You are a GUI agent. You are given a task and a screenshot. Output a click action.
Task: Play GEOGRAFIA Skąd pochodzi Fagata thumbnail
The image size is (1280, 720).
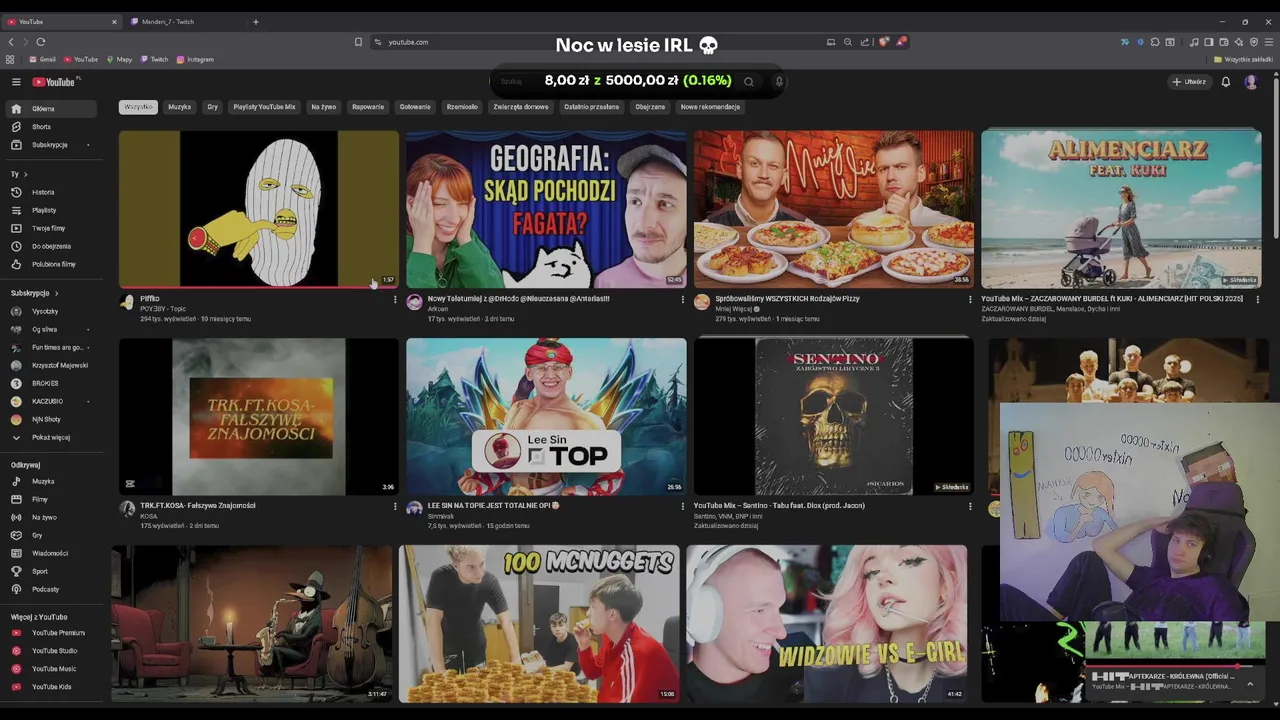click(546, 209)
